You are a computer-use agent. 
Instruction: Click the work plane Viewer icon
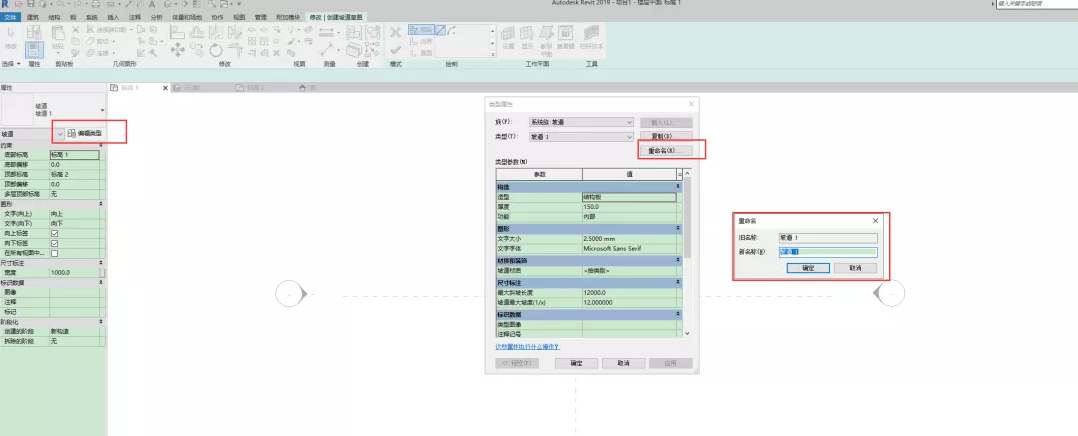[566, 34]
